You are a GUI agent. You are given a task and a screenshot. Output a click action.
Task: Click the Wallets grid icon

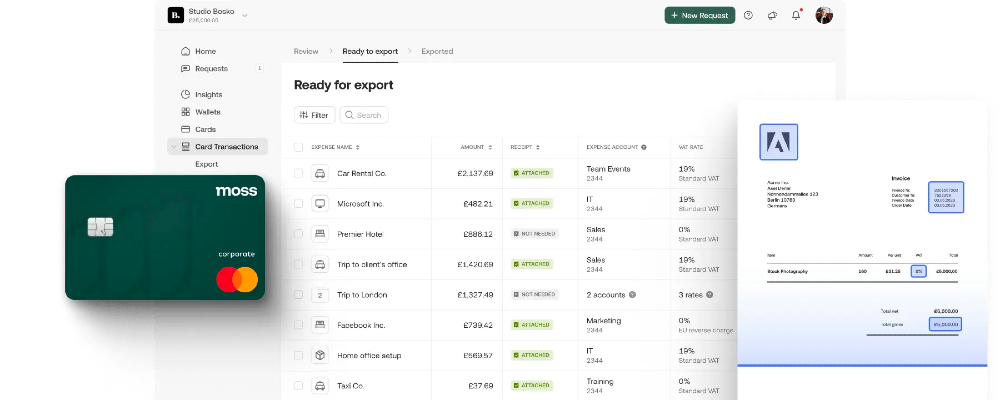point(185,112)
